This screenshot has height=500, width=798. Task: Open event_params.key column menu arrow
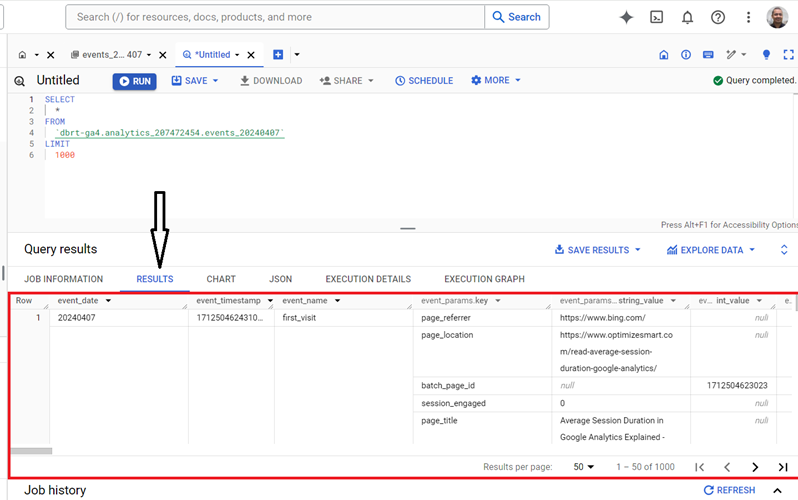497,301
